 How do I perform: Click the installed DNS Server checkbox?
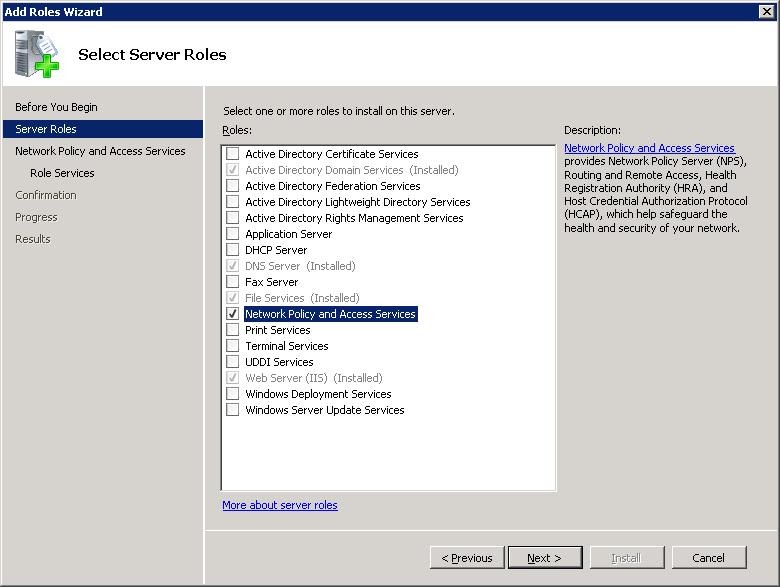[232, 266]
